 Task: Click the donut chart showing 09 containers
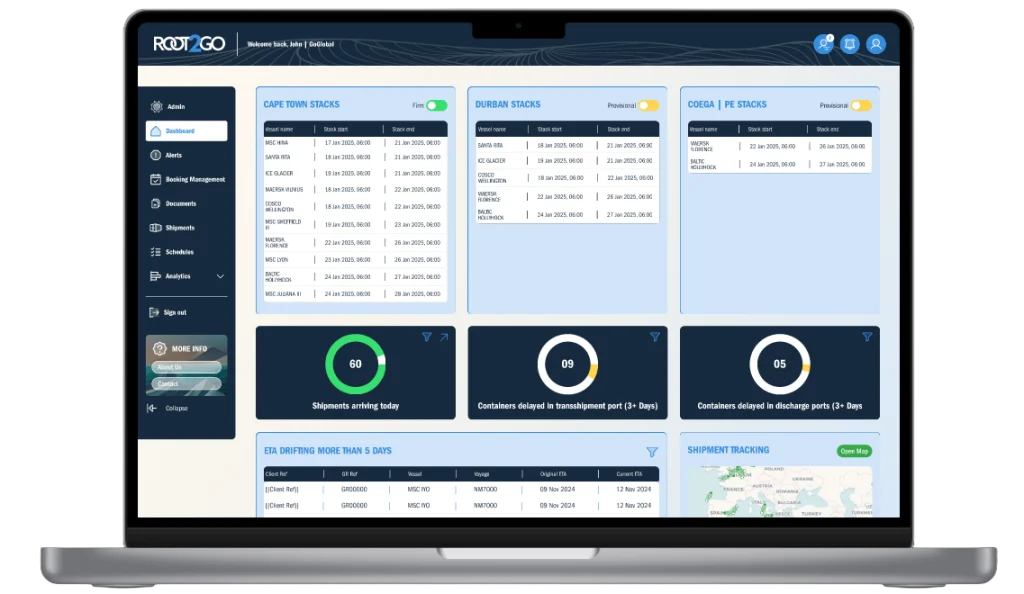coord(568,364)
